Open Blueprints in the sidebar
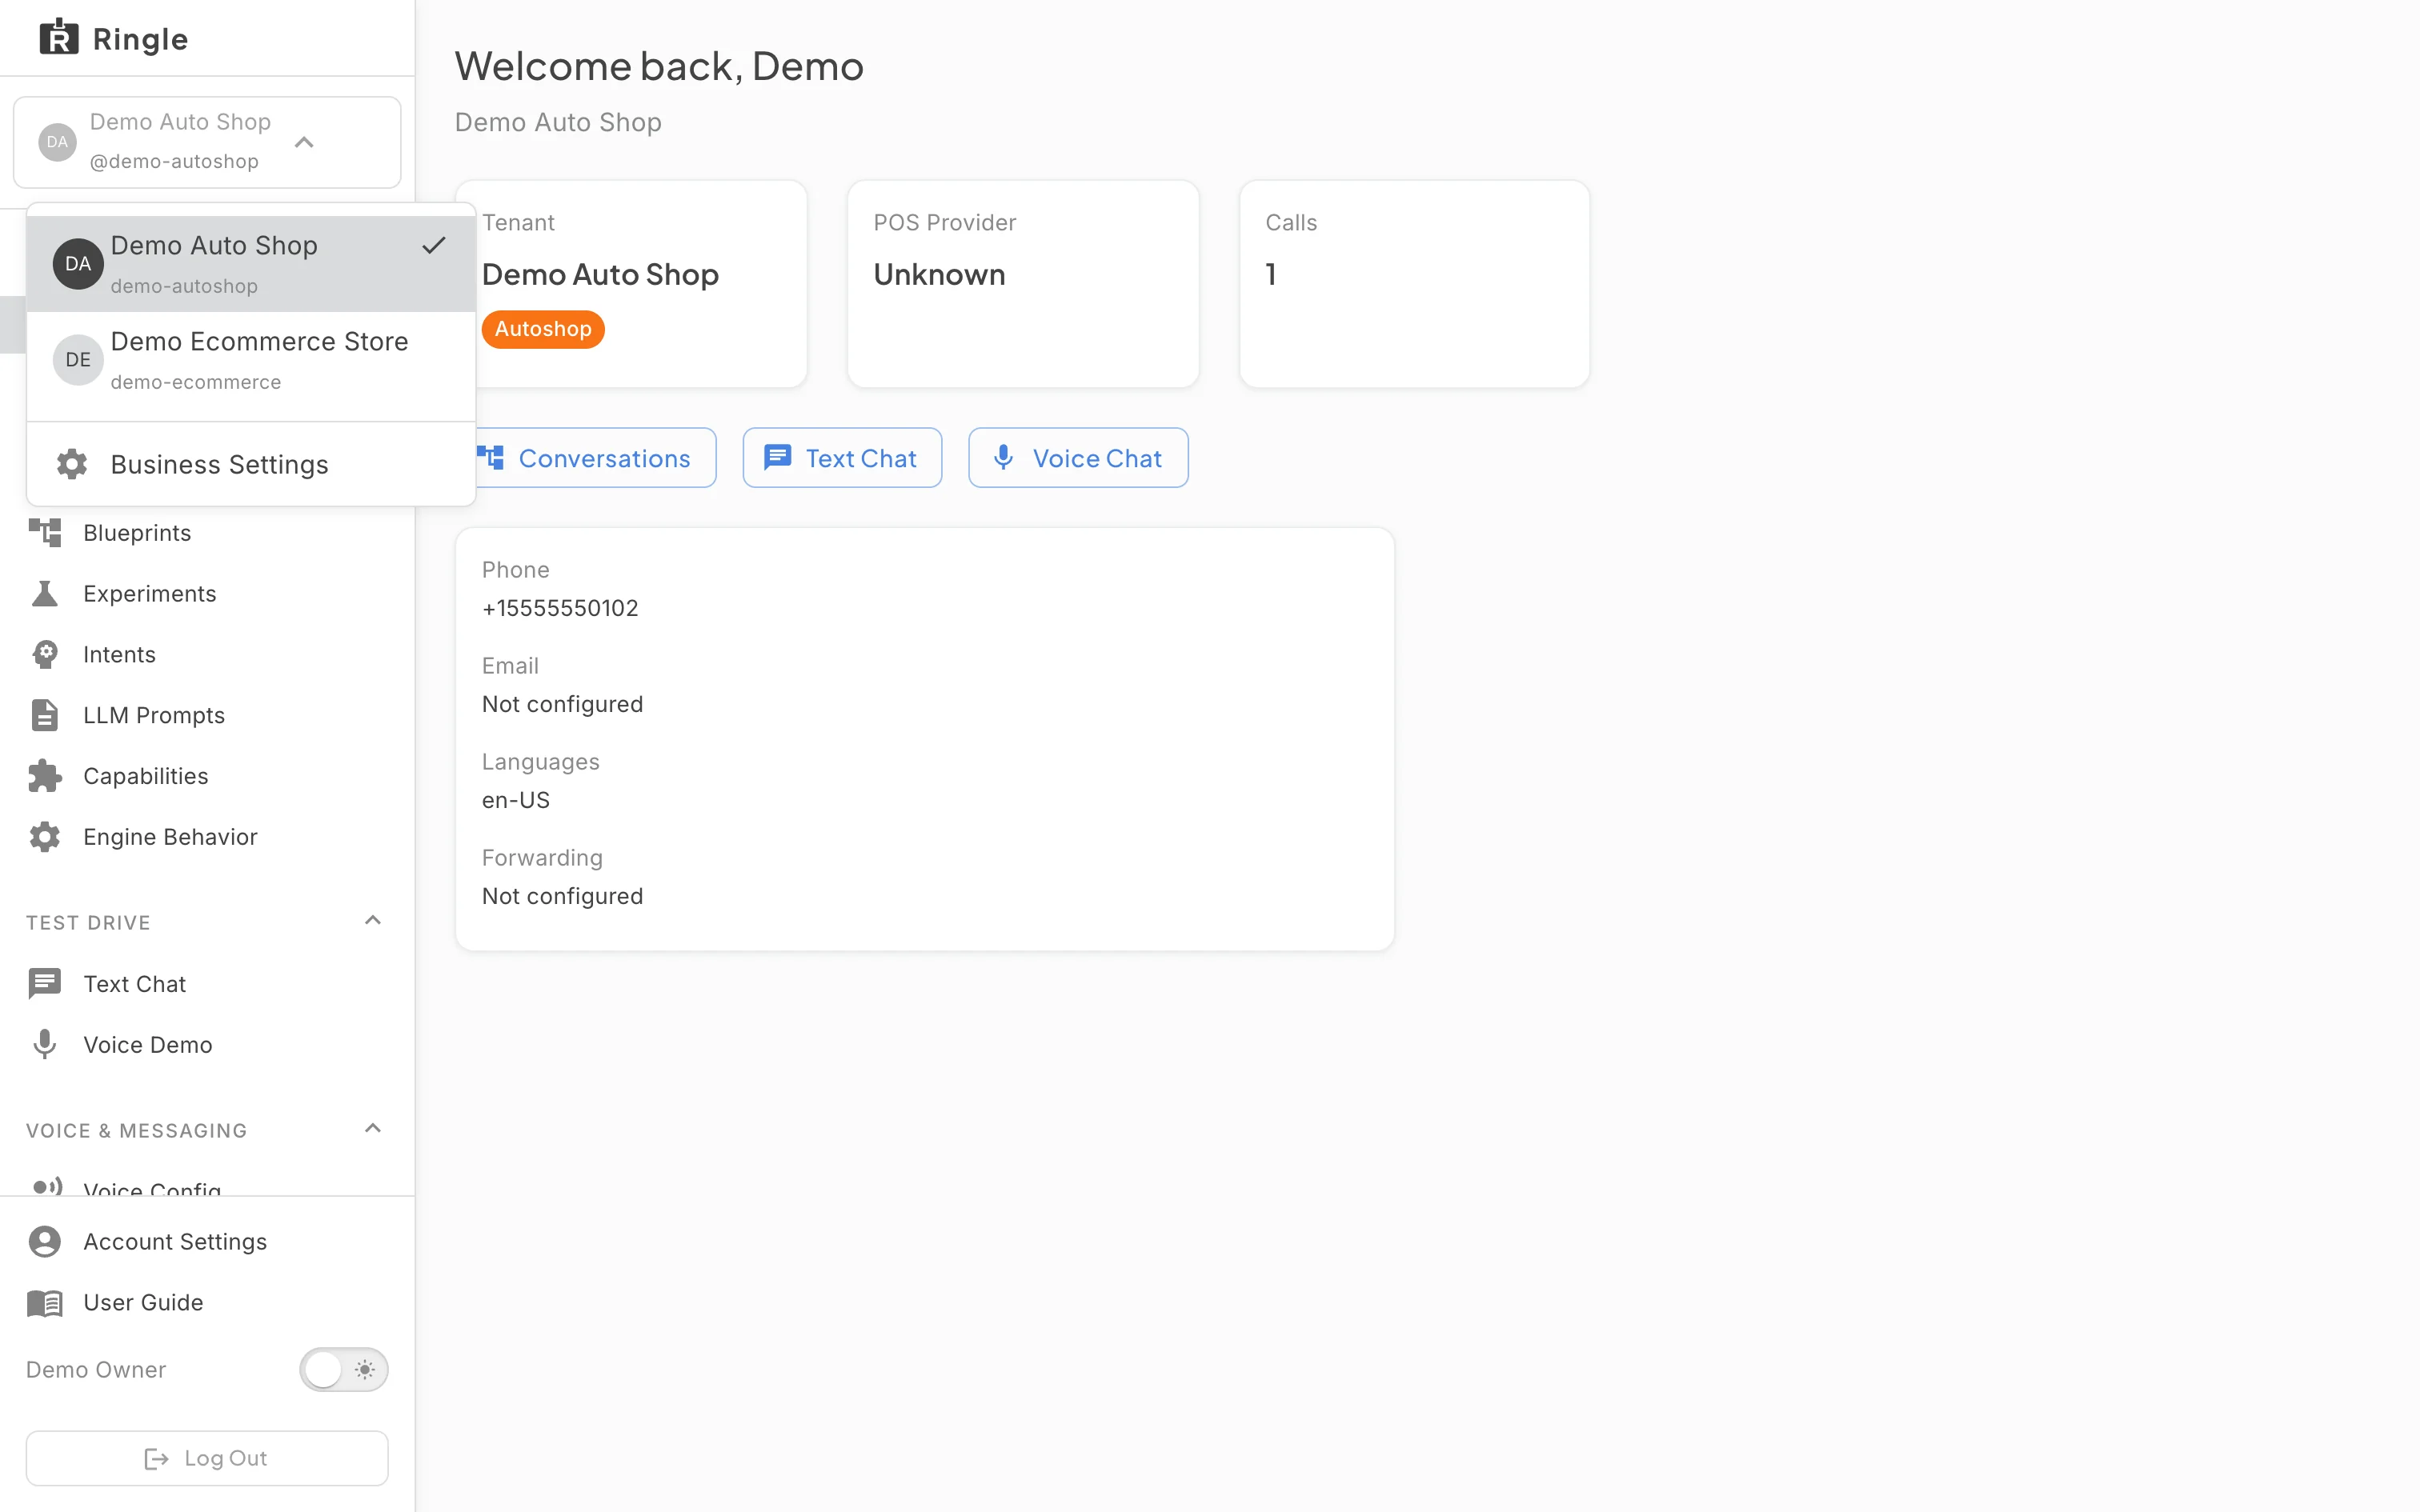Screen dimensions: 2420x1512 click(x=207, y=533)
